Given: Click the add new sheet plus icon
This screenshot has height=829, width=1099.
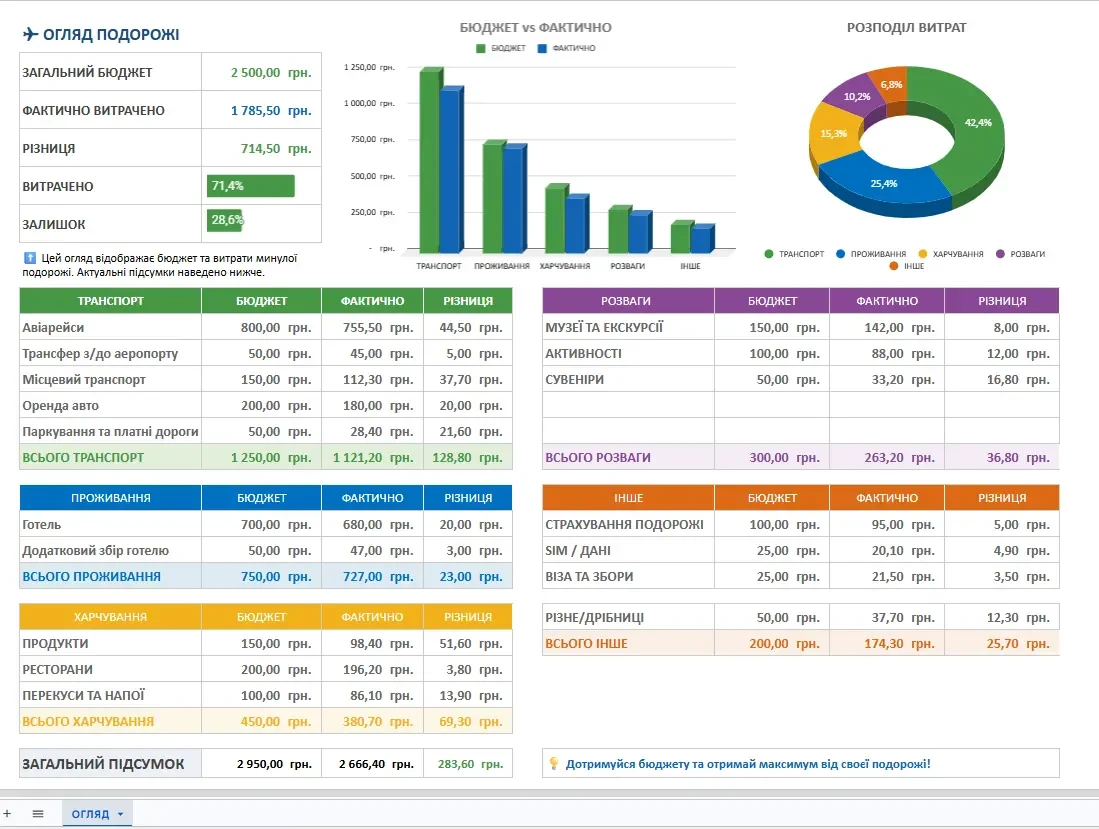Looking at the screenshot, I should 7,814.
